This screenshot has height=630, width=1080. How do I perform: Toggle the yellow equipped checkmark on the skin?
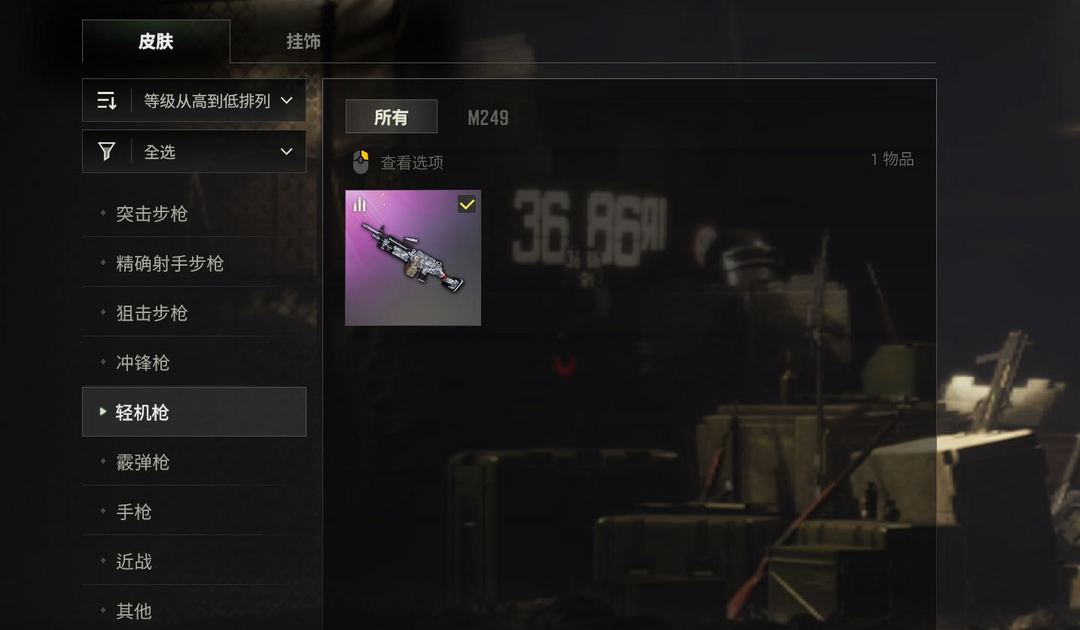[467, 204]
